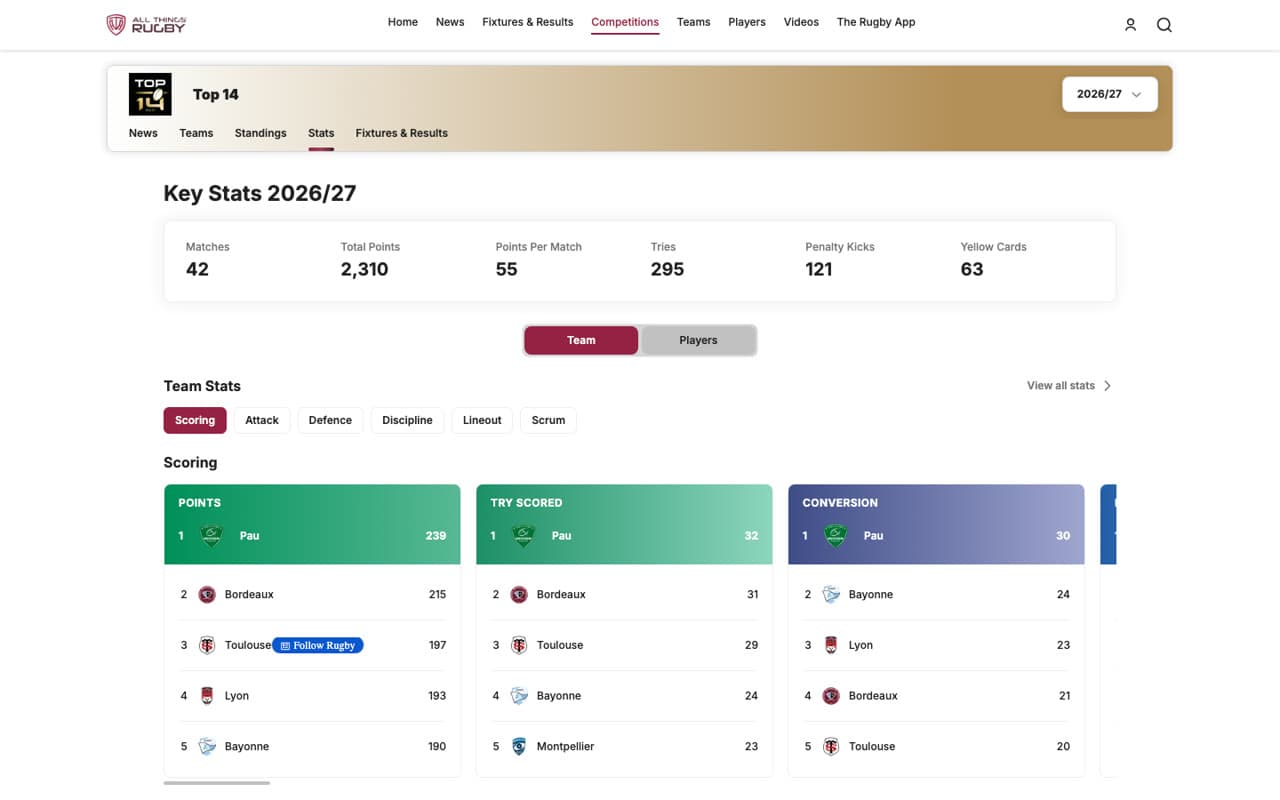Click the All Things Rugby logo
Screen dimensions: 1280x800
tap(146, 24)
